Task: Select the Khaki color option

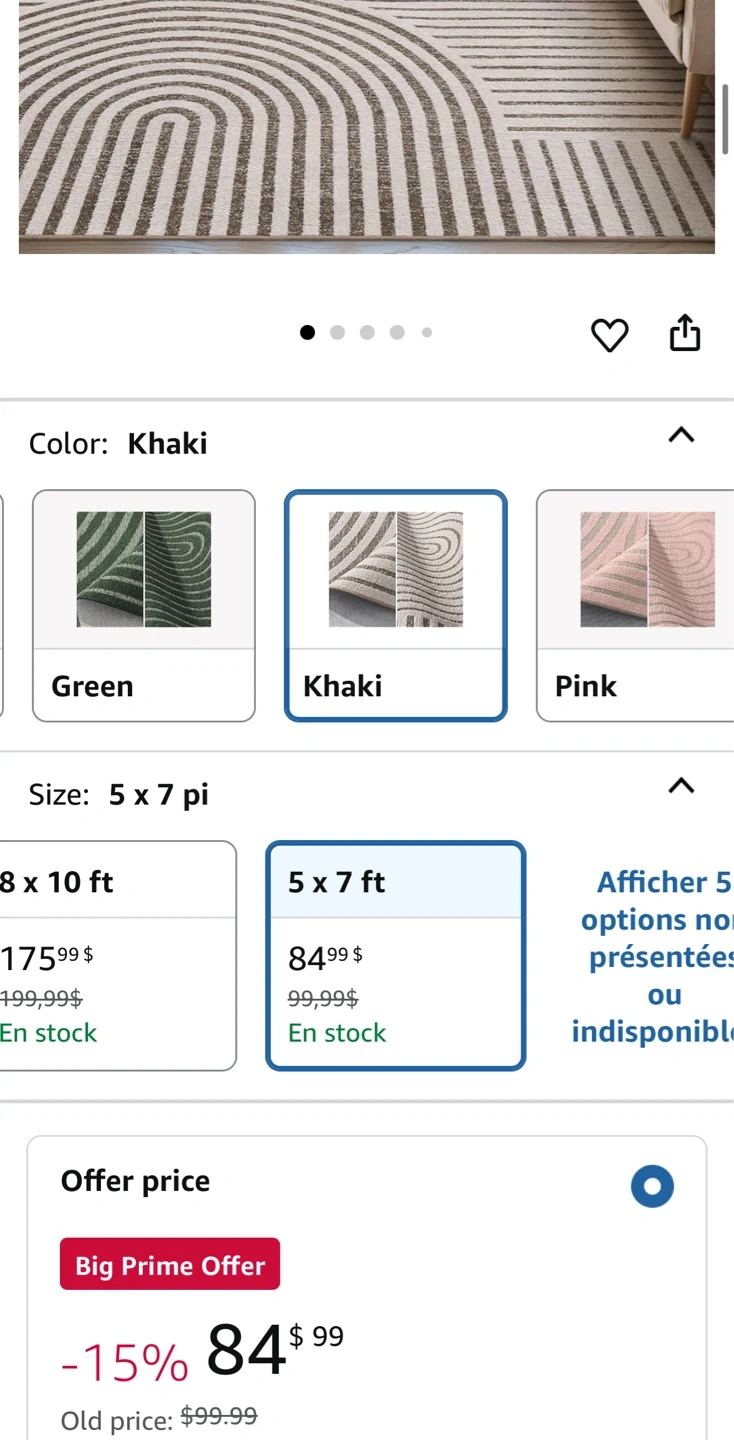Action: [x=396, y=605]
